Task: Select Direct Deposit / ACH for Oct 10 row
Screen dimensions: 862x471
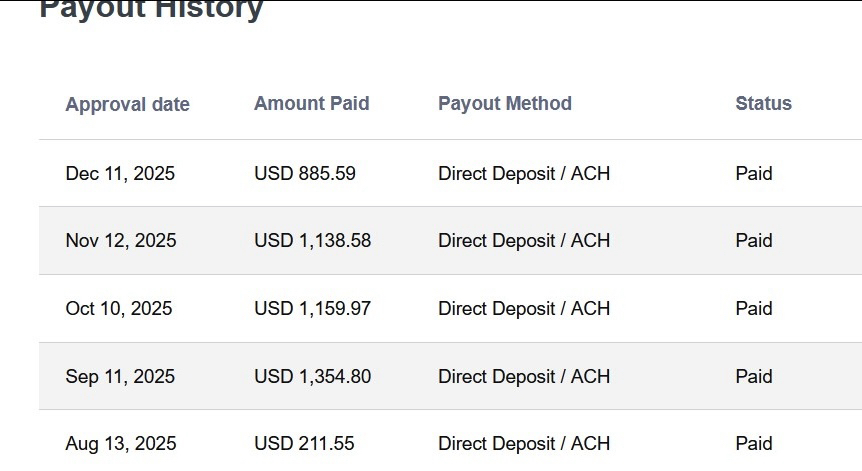Action: 523,308
